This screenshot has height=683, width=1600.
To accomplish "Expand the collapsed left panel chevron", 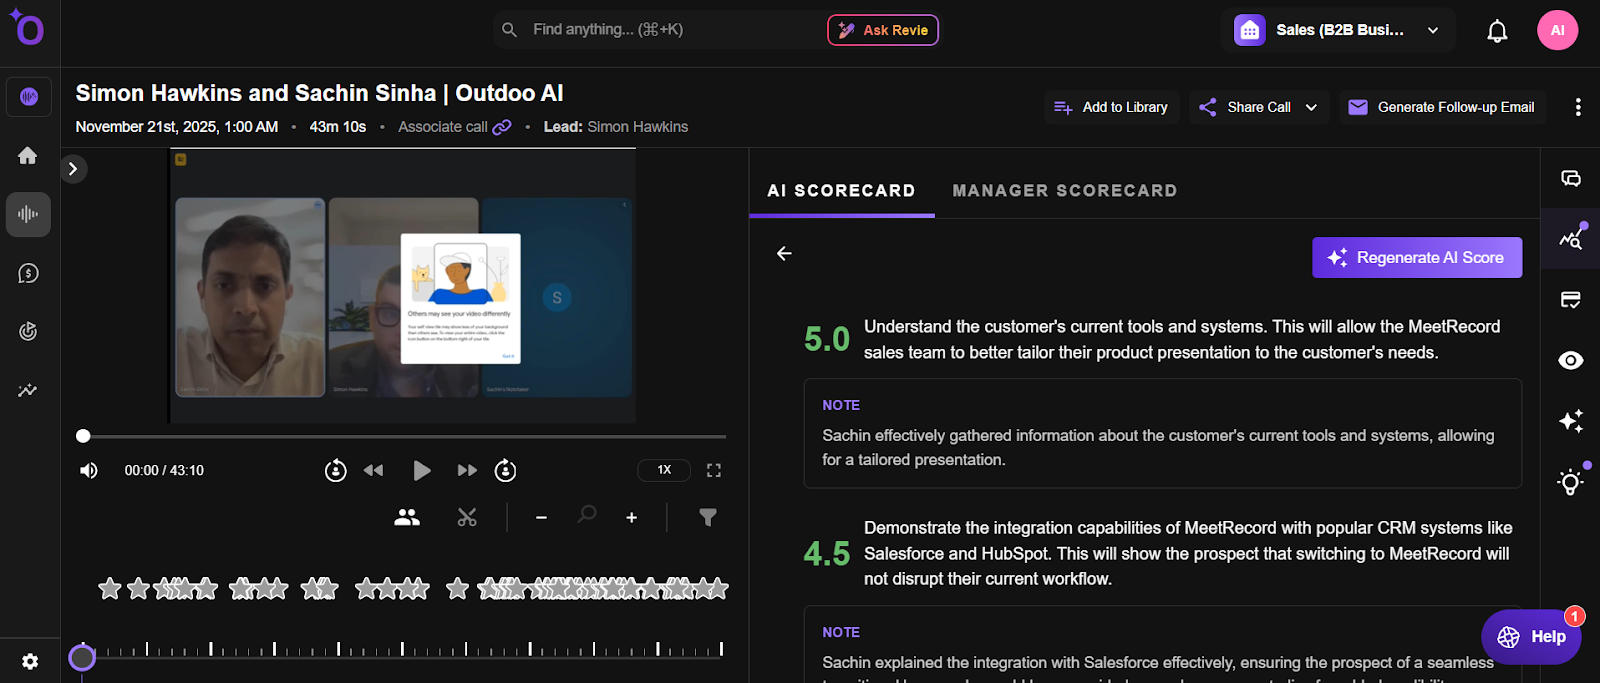I will click(73, 169).
